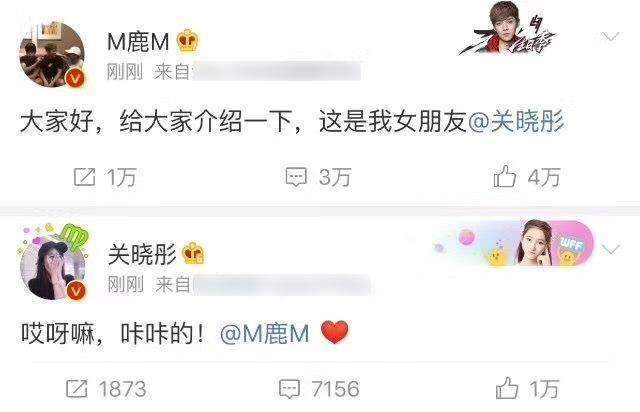Follow the @关晓彤 mention link
Viewport: 640px width, 412px height.
516,122
